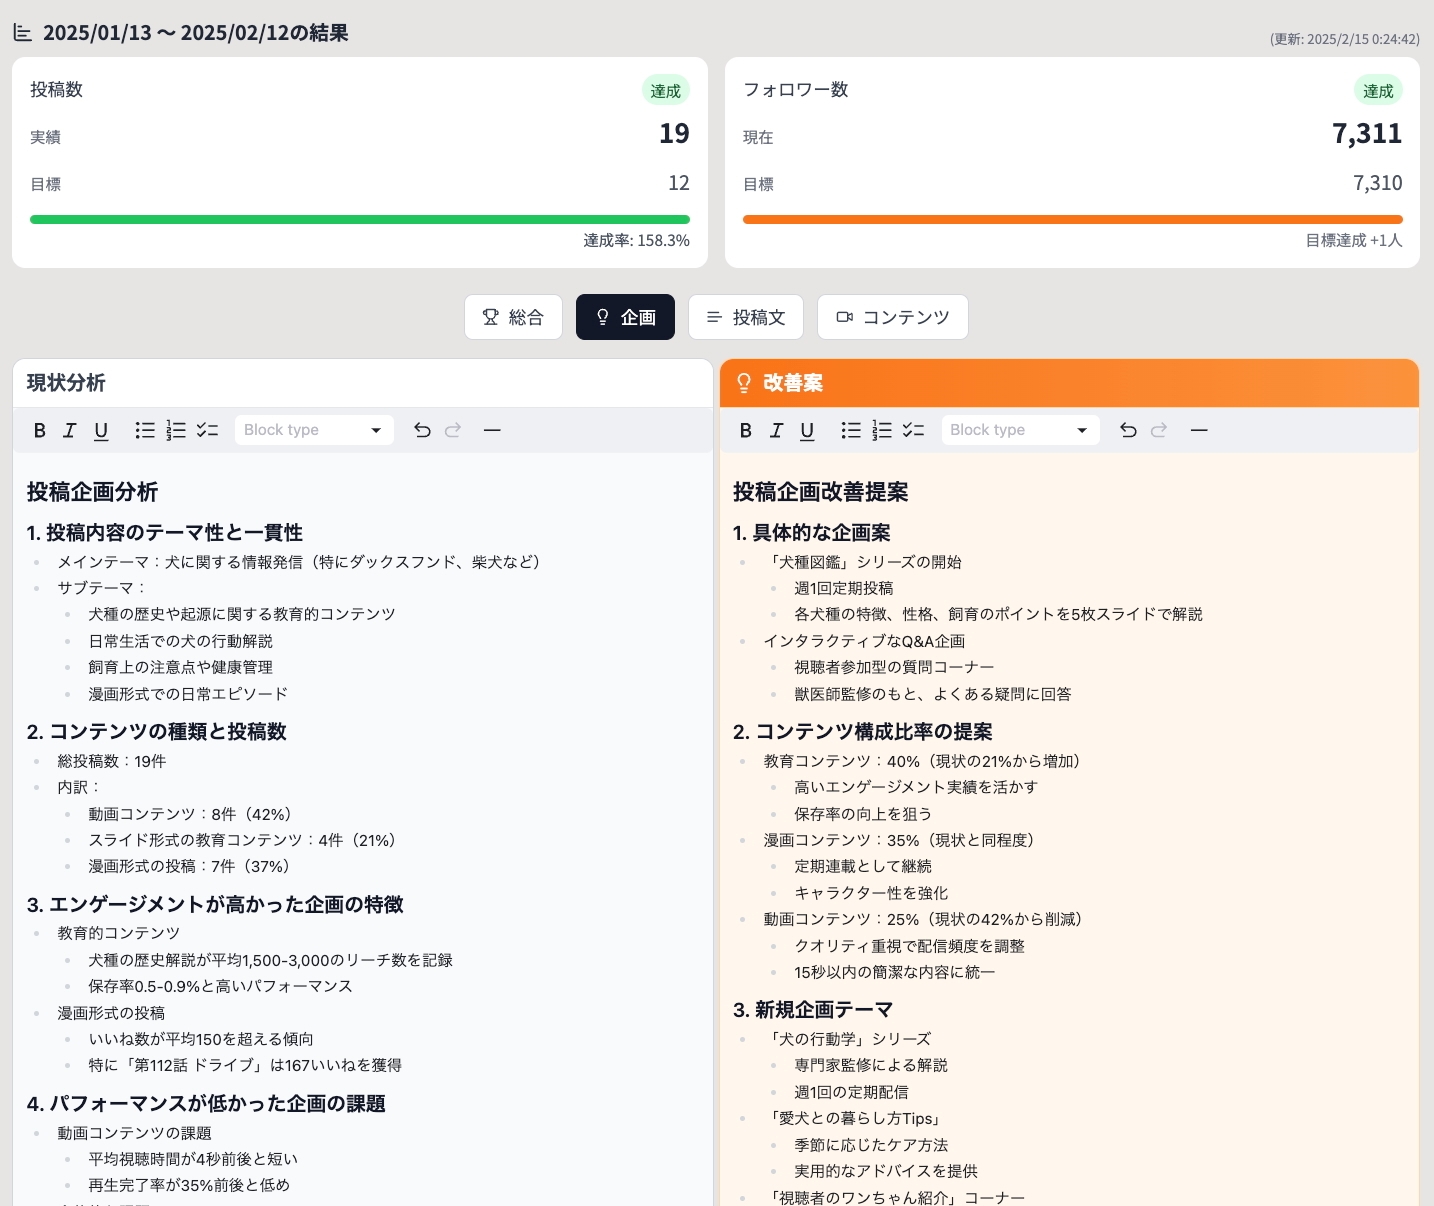
Task: Toggle the 企画 view button
Action: click(x=625, y=317)
